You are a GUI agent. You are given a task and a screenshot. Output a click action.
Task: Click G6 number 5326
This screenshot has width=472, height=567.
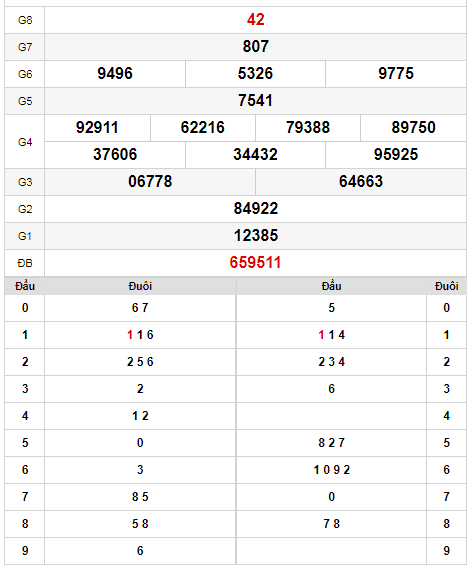[255, 73]
